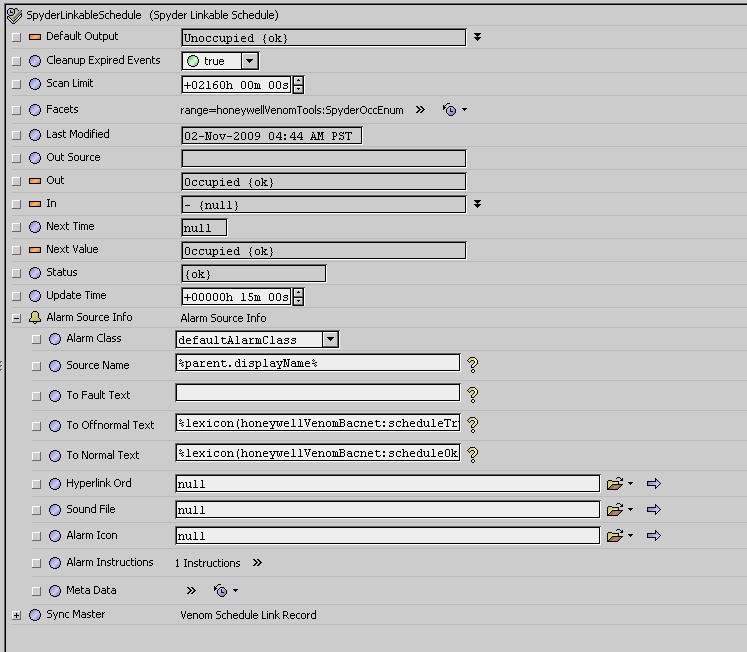Screen dimensions: 747x652
Task: Increase the Scan Limit with the up arrow
Action: (298, 80)
